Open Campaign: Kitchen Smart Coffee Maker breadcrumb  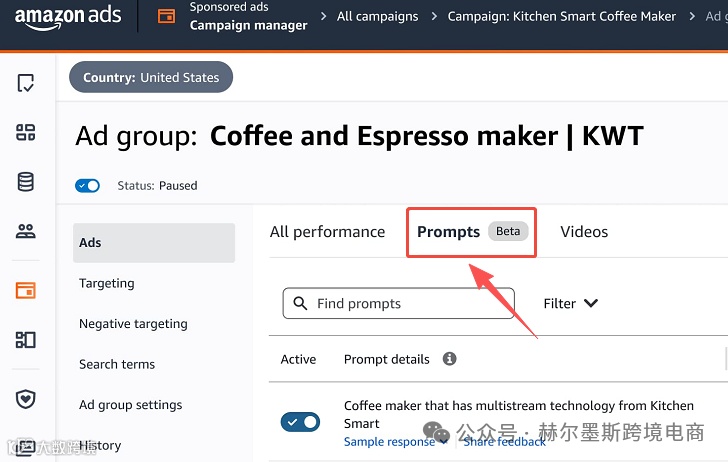(x=561, y=16)
